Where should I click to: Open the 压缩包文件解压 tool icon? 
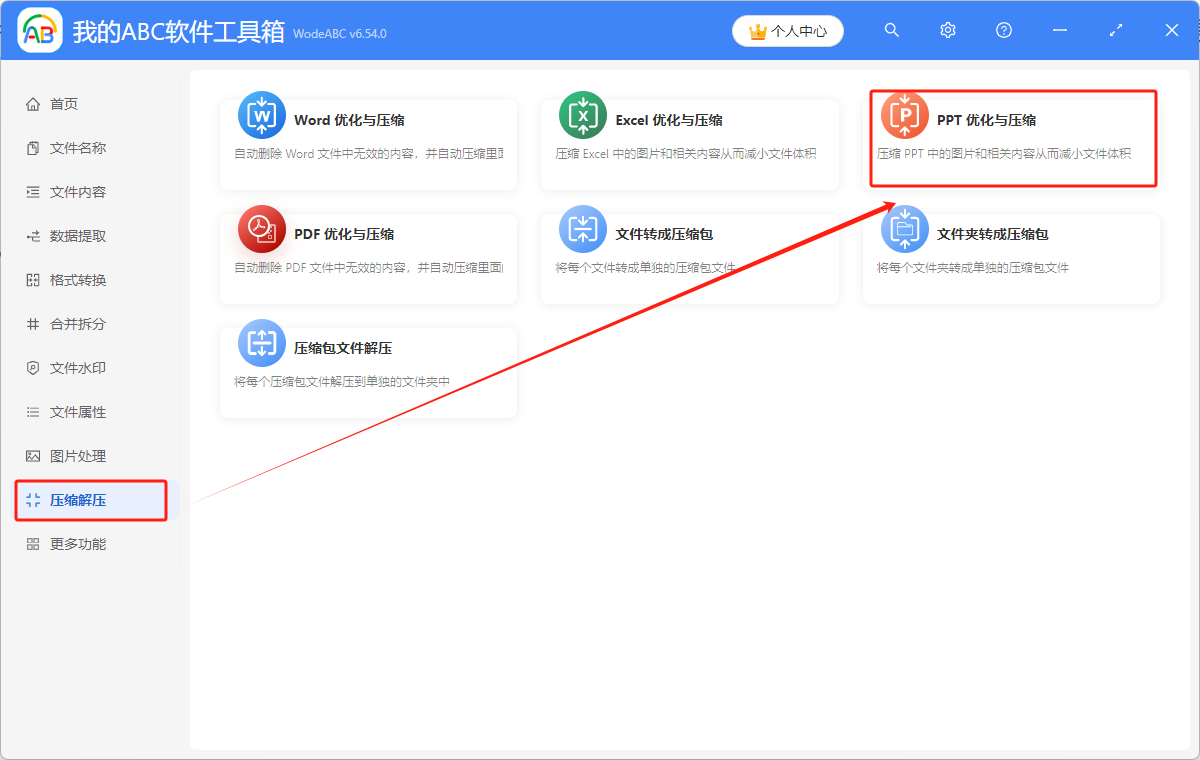pyautogui.click(x=261, y=342)
